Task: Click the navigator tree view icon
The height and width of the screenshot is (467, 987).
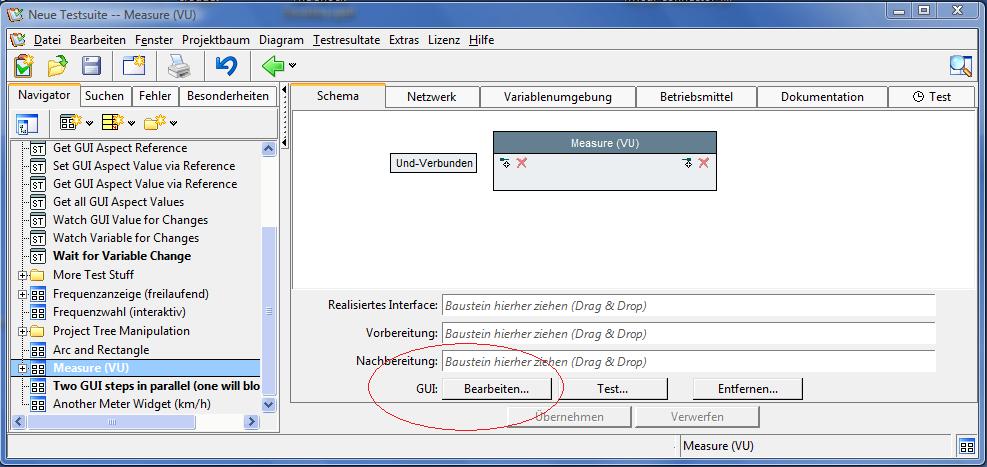Action: point(27,124)
